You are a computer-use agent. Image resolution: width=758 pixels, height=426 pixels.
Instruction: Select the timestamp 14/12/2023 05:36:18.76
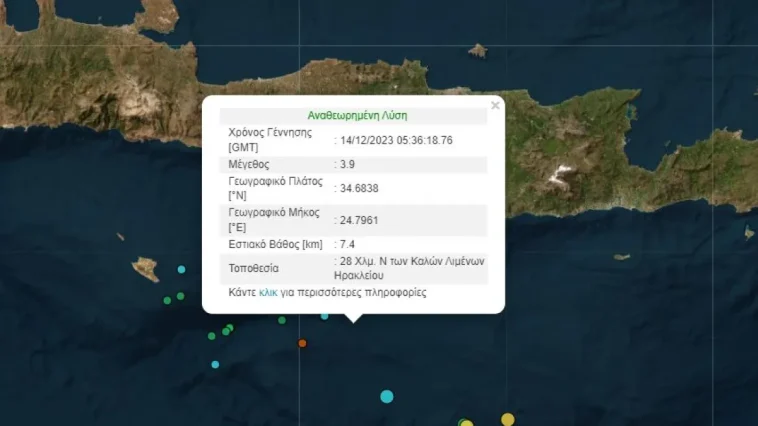click(x=396, y=140)
